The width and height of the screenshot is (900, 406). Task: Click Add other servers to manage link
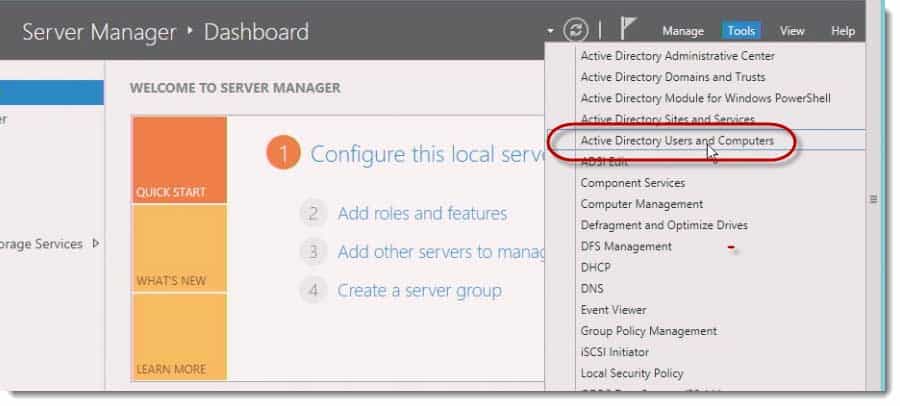click(441, 252)
